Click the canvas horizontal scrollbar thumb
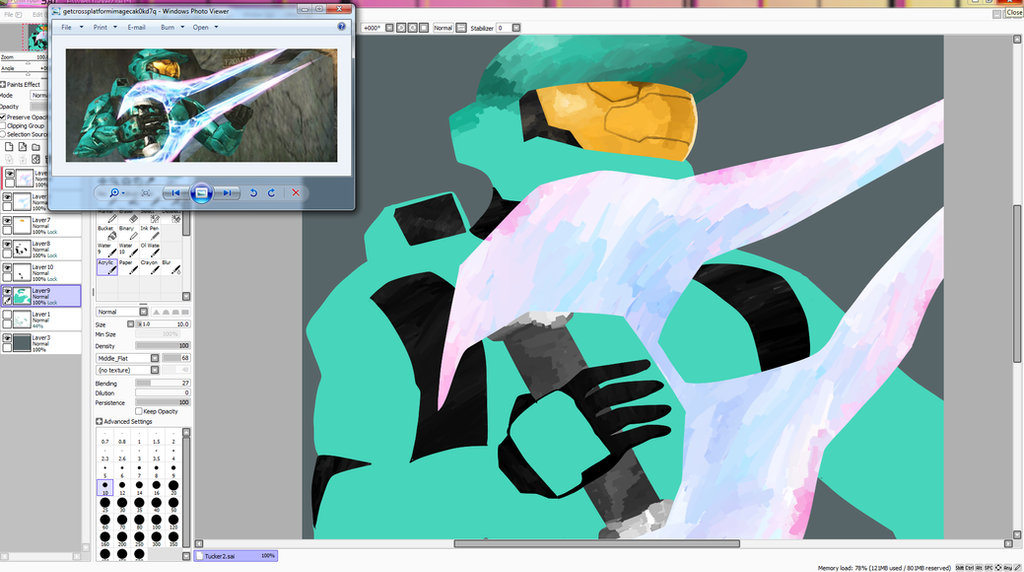 [597, 543]
